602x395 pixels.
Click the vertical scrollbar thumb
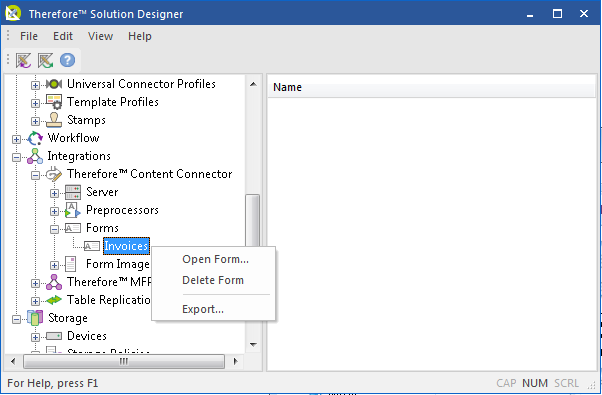click(x=253, y=220)
